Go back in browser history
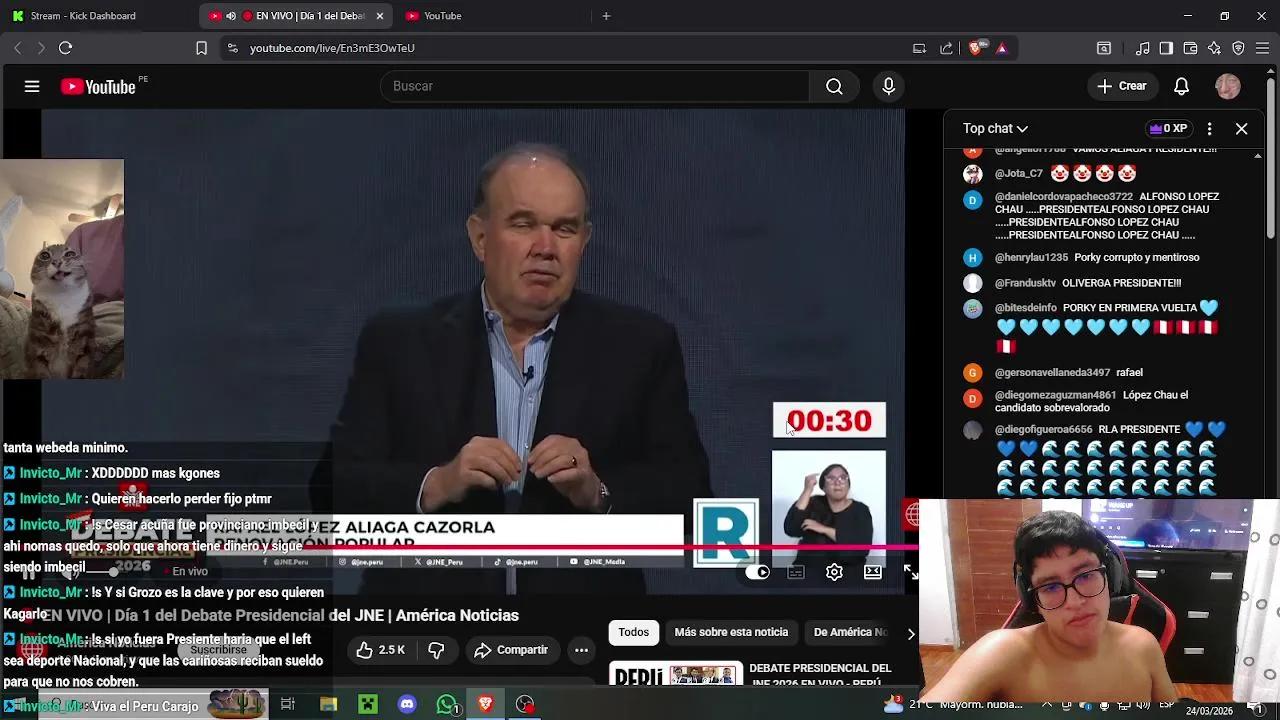The height and width of the screenshot is (720, 1280). point(17,48)
